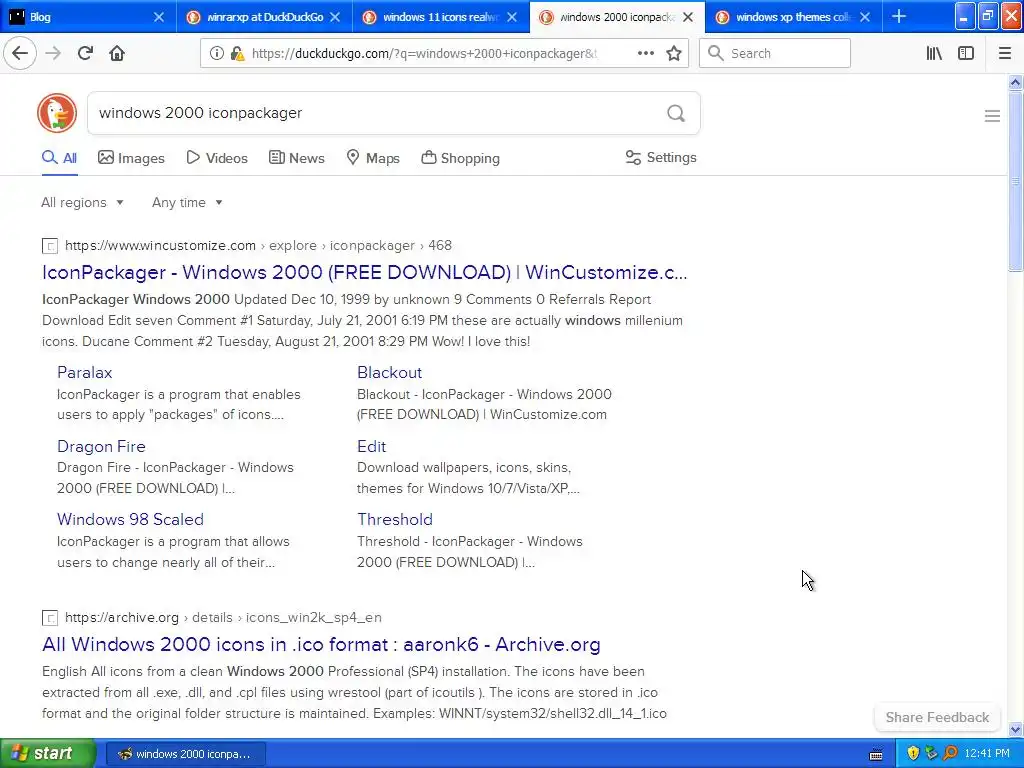
Task: Open the Firefox hamburger menu
Action: [1004, 54]
